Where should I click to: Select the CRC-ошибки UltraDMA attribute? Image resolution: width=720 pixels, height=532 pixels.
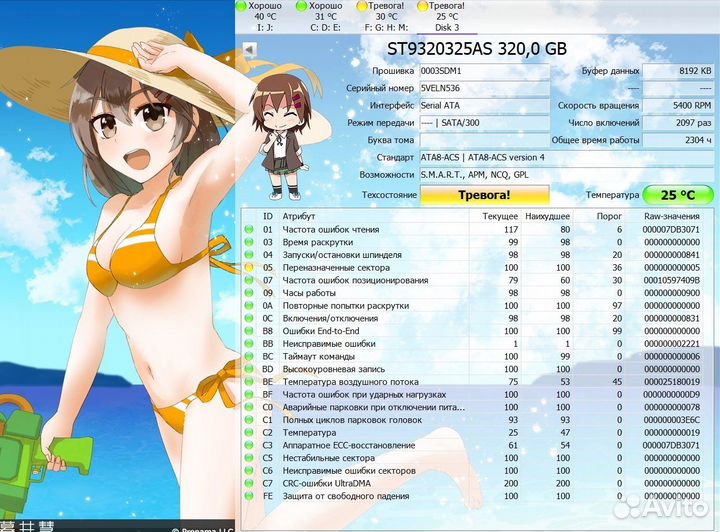(326, 483)
